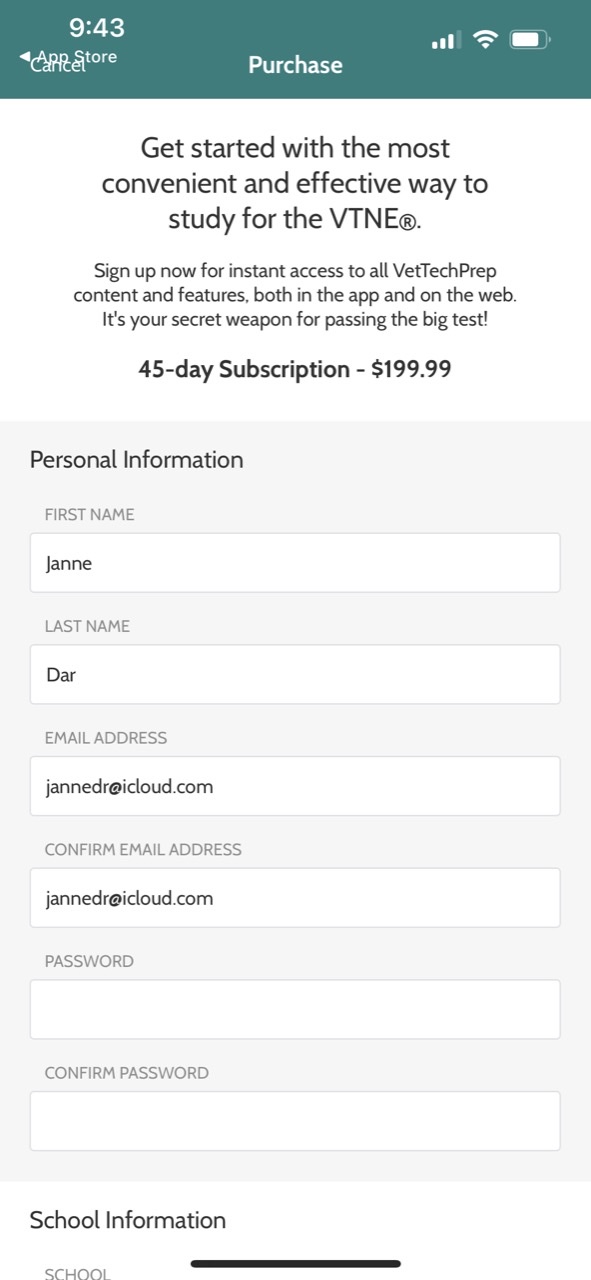591x1280 pixels.
Task: Select the Email Address input field
Action: 295,786
